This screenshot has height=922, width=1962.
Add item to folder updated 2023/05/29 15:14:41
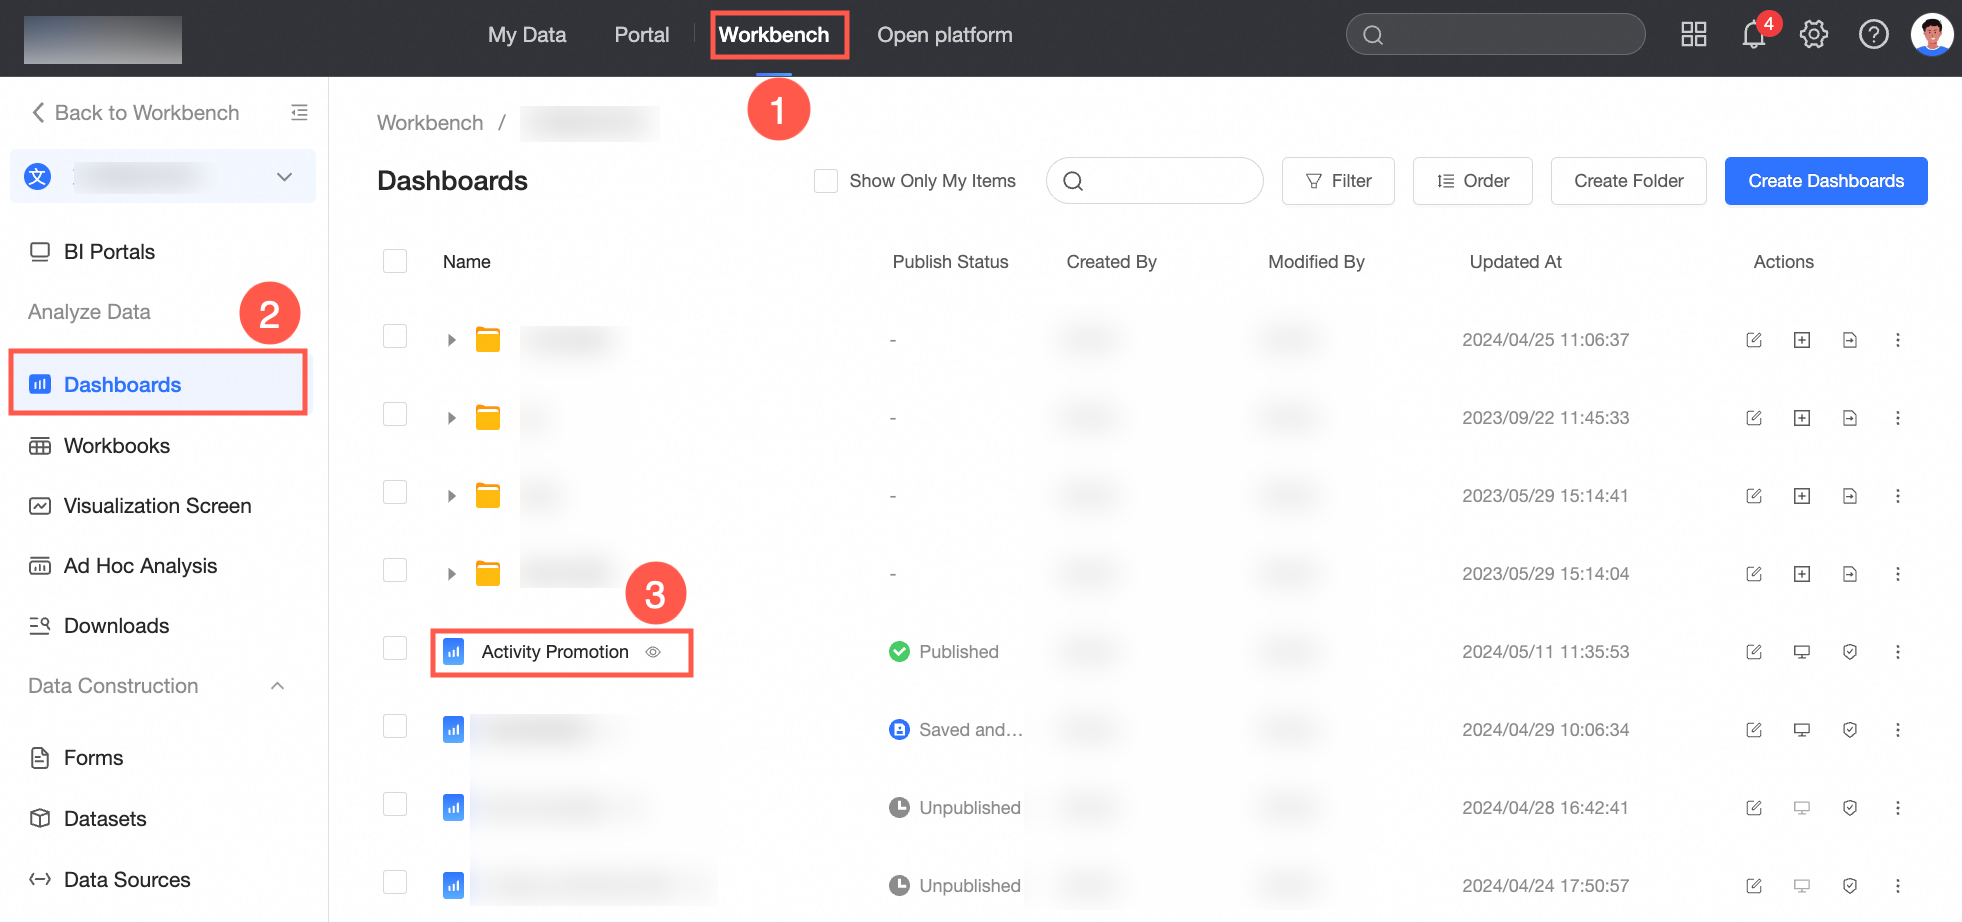tap(1801, 496)
